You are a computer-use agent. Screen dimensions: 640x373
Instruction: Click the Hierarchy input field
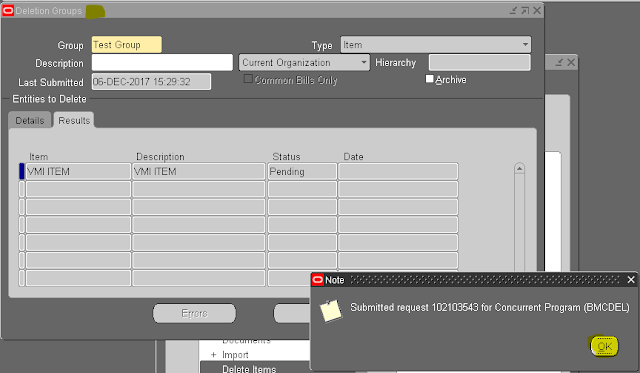480,62
